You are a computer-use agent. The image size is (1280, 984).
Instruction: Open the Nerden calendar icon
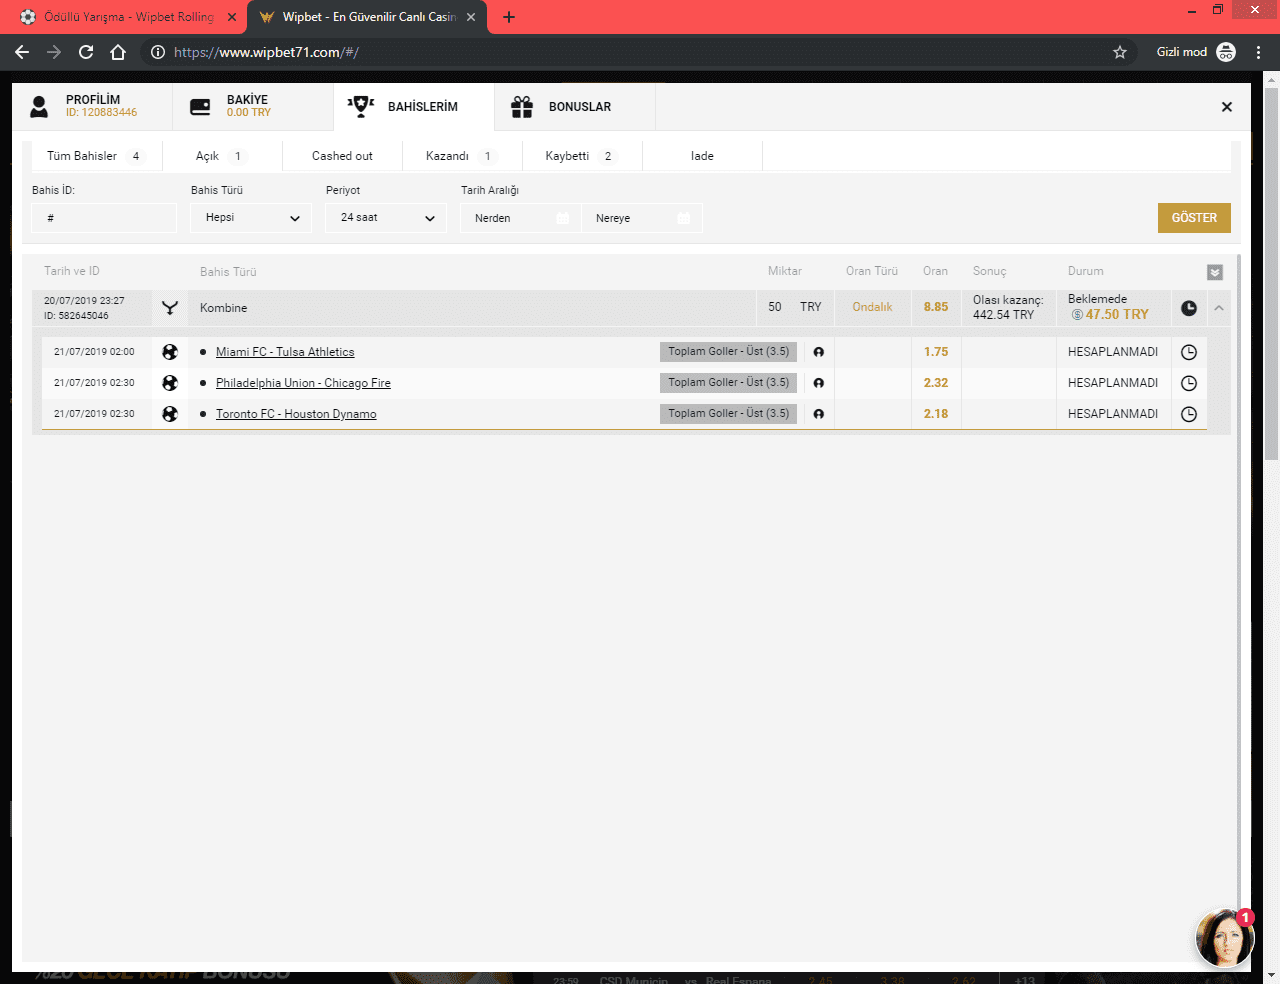tap(563, 218)
